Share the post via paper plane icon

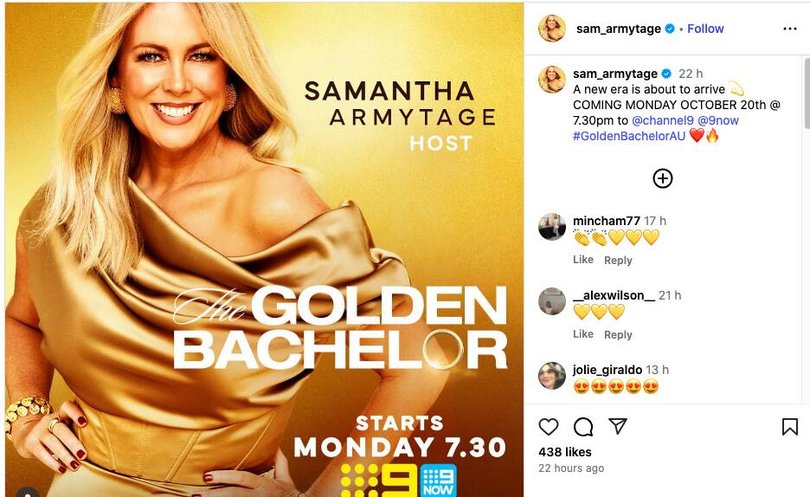tap(618, 426)
